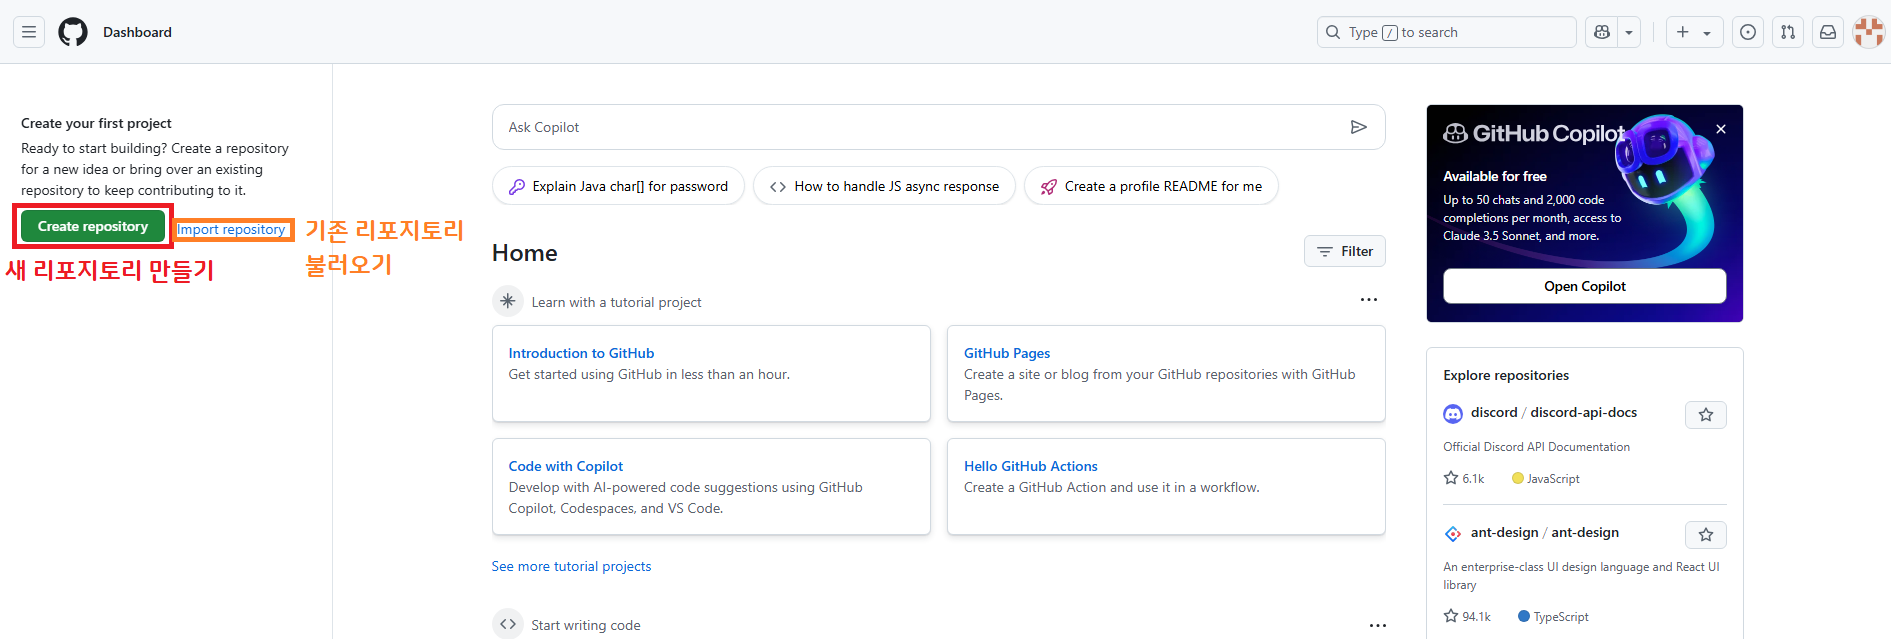Viewport: 1891px width, 639px height.
Task: Open the tutorial project three-dots menu
Action: coord(1368,300)
